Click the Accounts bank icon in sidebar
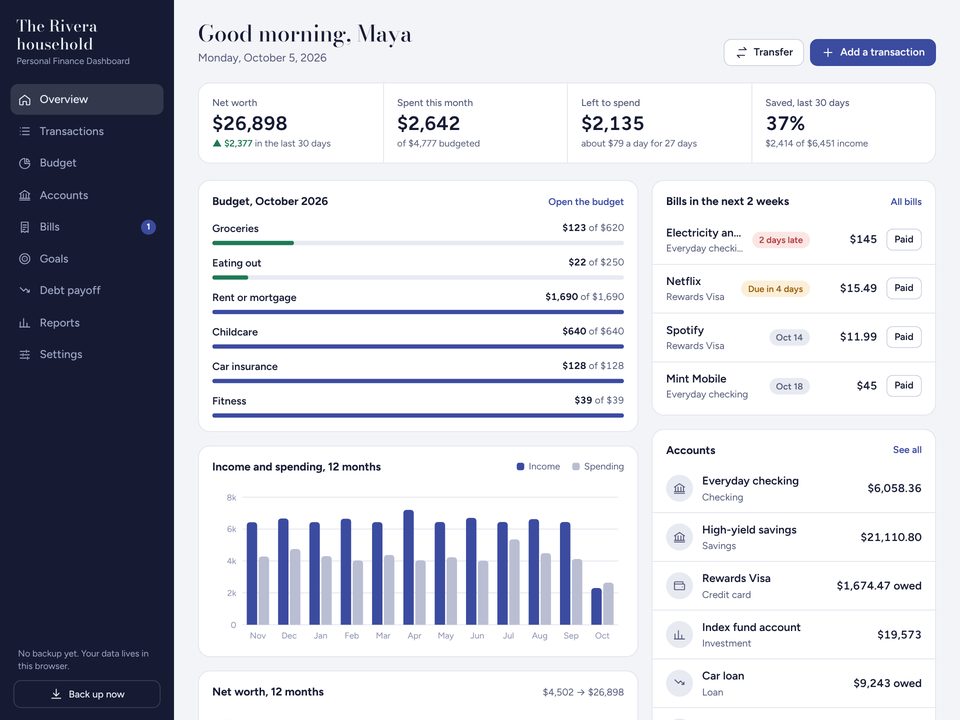This screenshot has width=960, height=720. pos(24,195)
